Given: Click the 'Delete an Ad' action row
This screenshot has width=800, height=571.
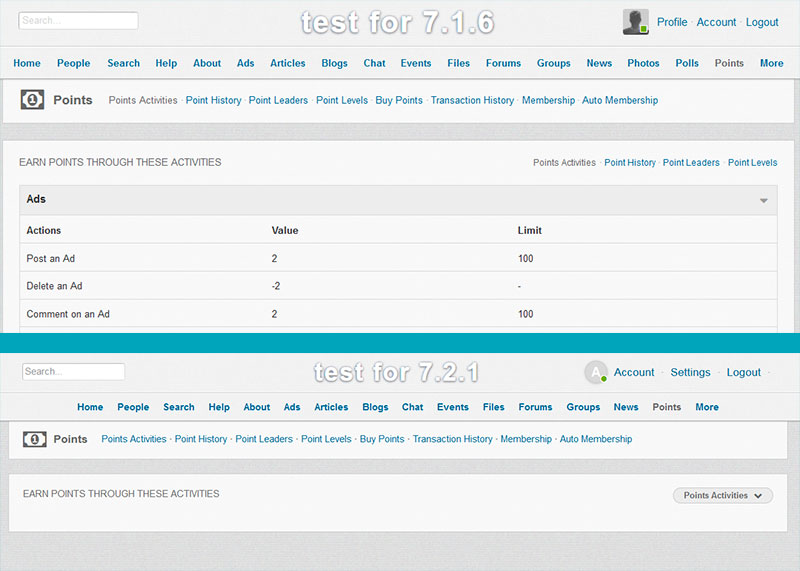Looking at the screenshot, I should pos(398,286).
